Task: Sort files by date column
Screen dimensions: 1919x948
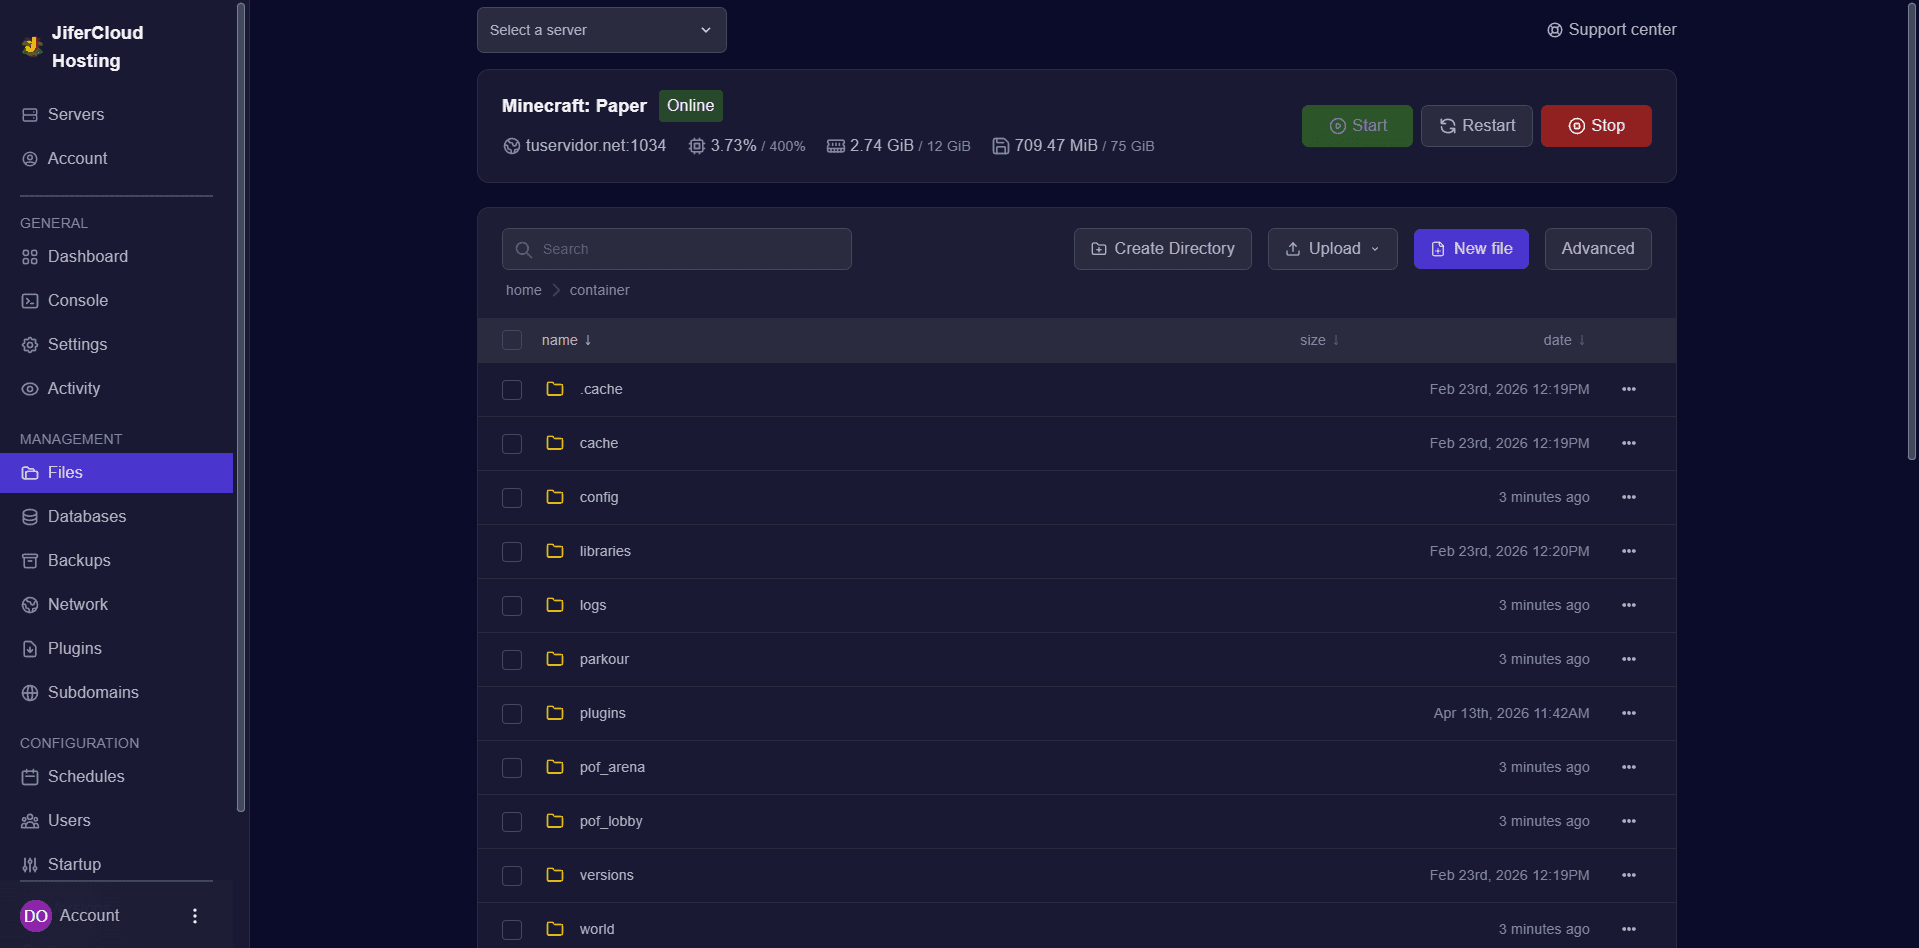Action: click(1564, 340)
